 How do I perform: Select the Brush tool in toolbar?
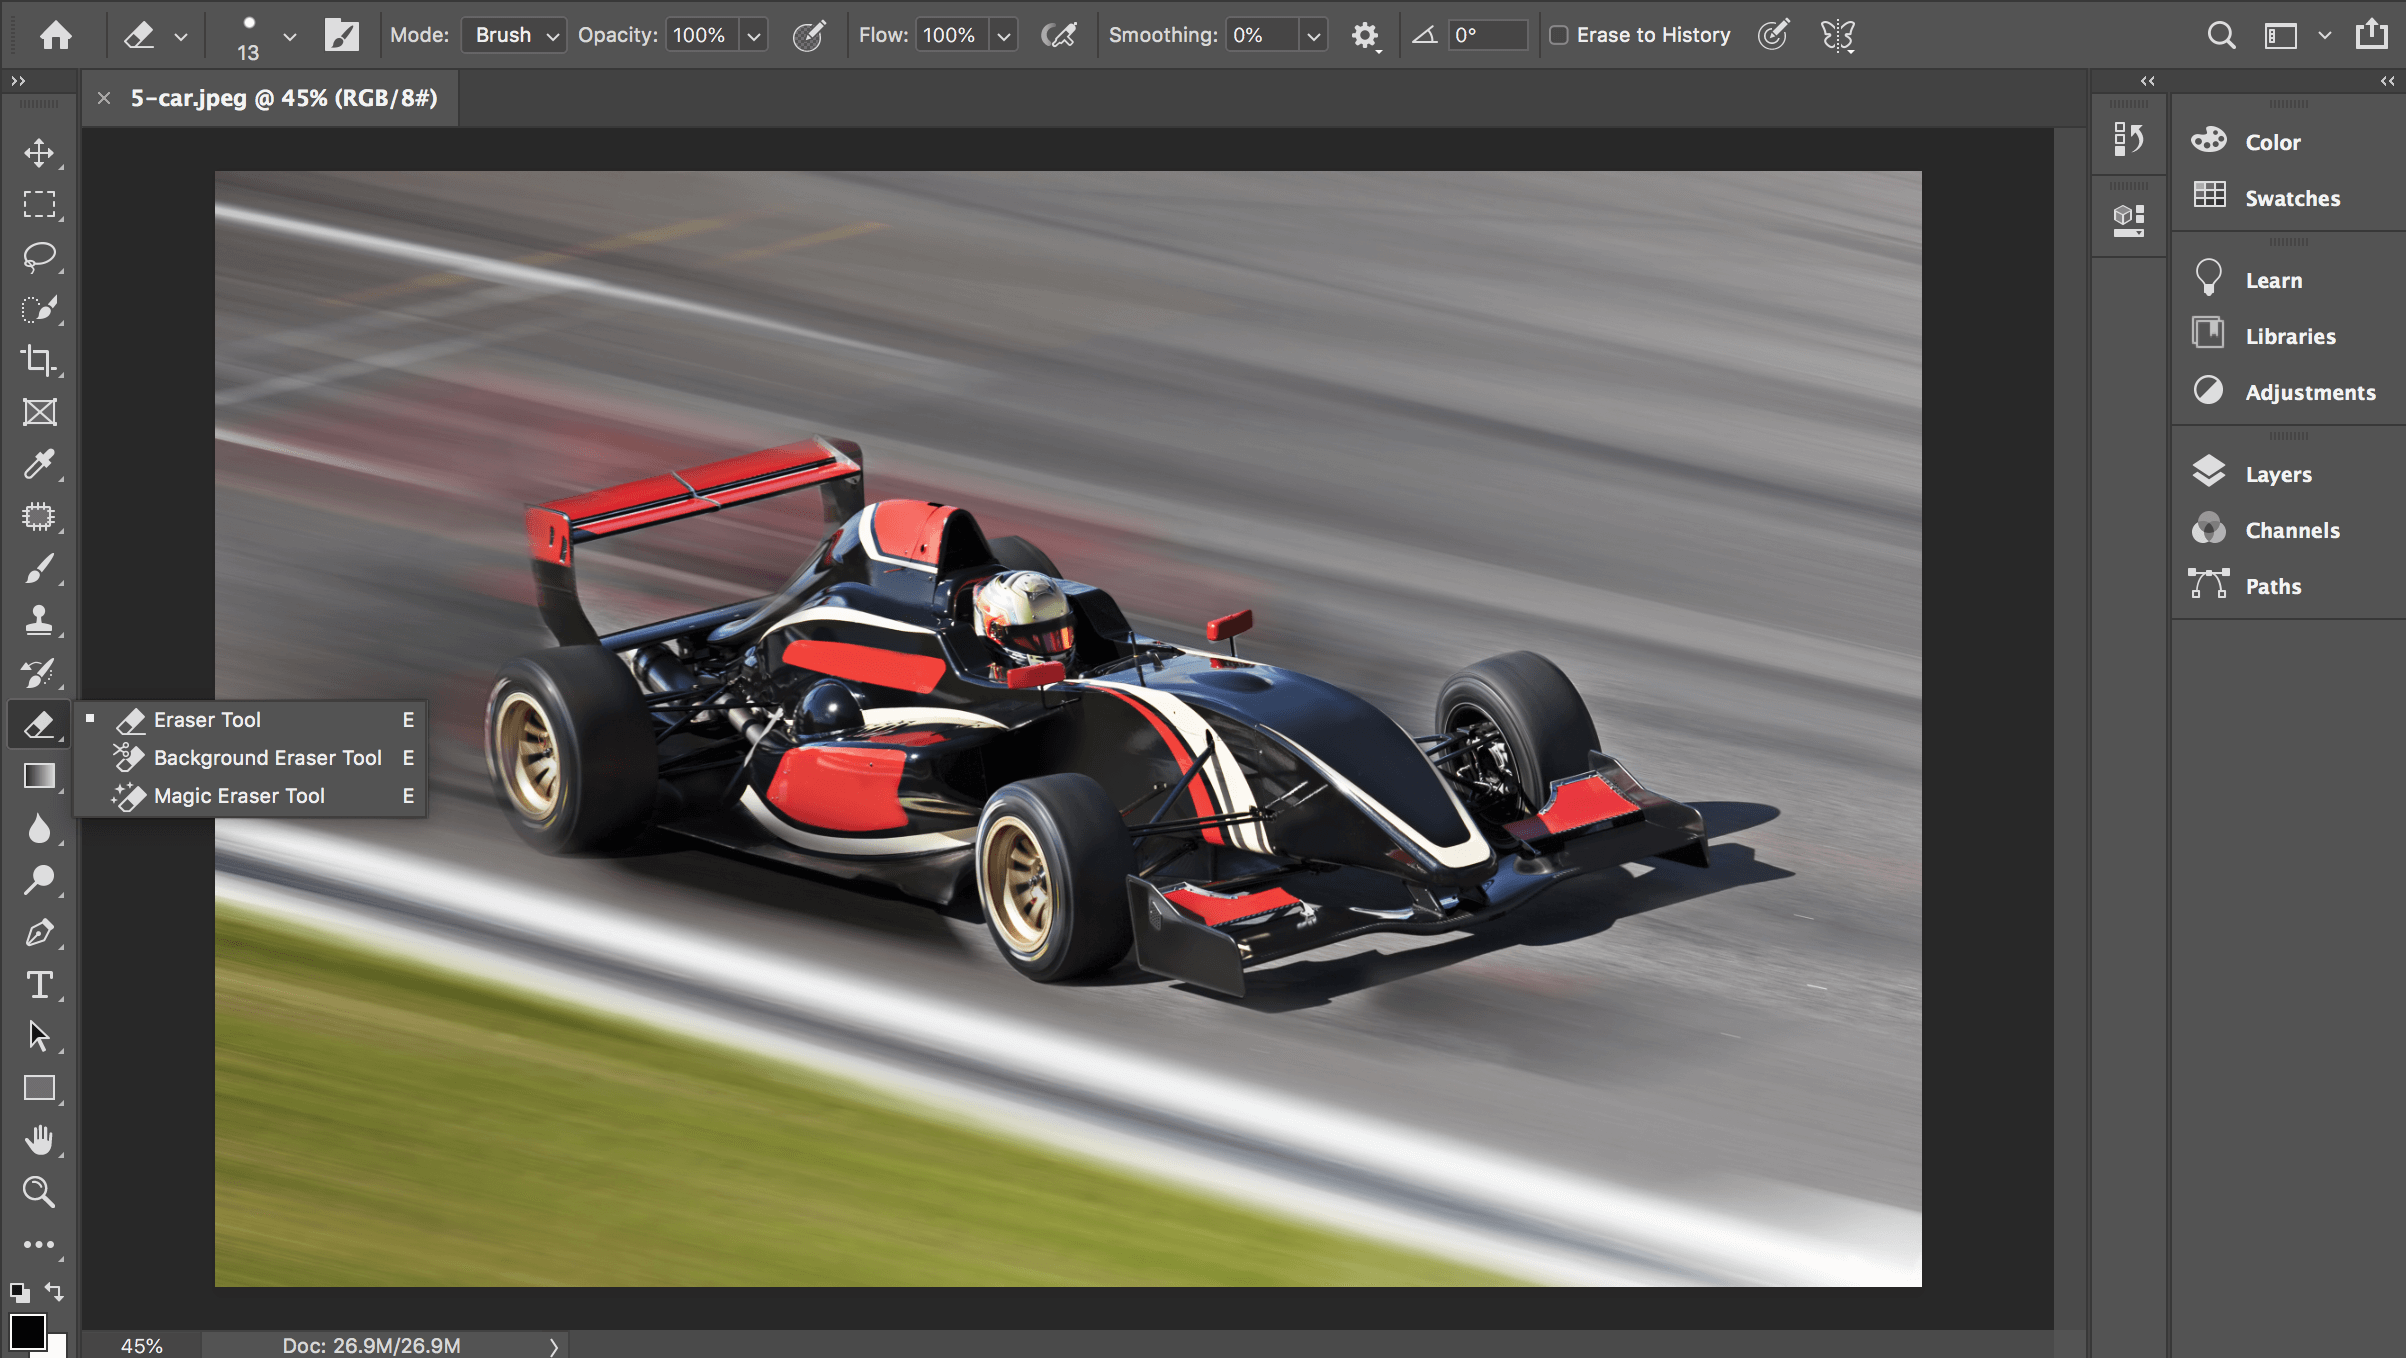tap(39, 568)
